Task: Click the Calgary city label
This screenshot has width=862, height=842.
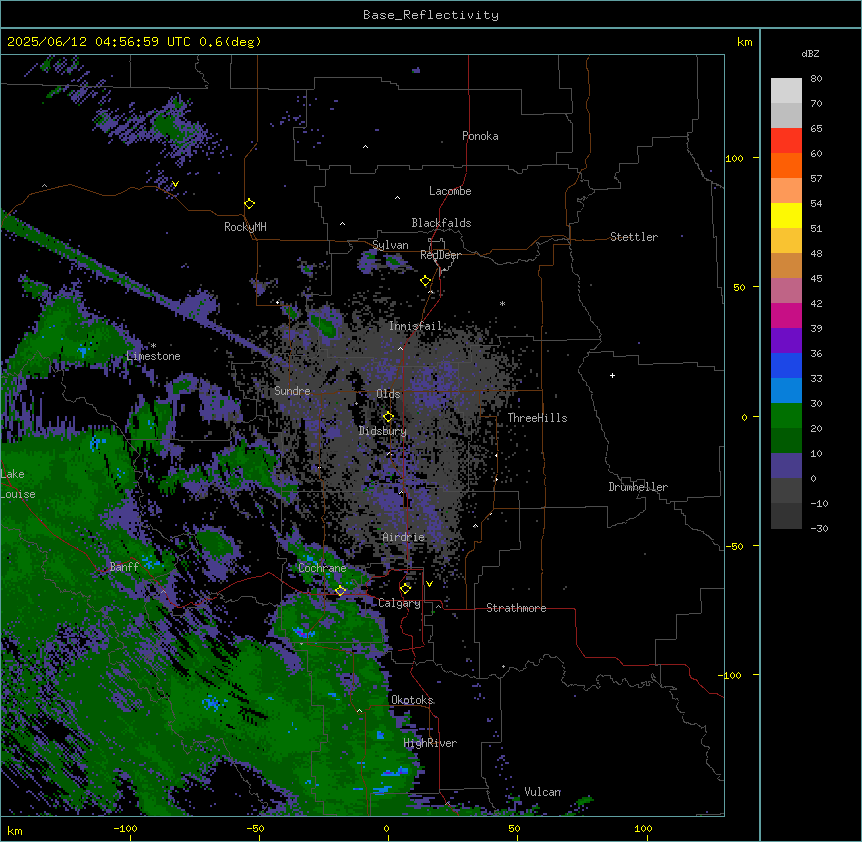Action: point(399,603)
